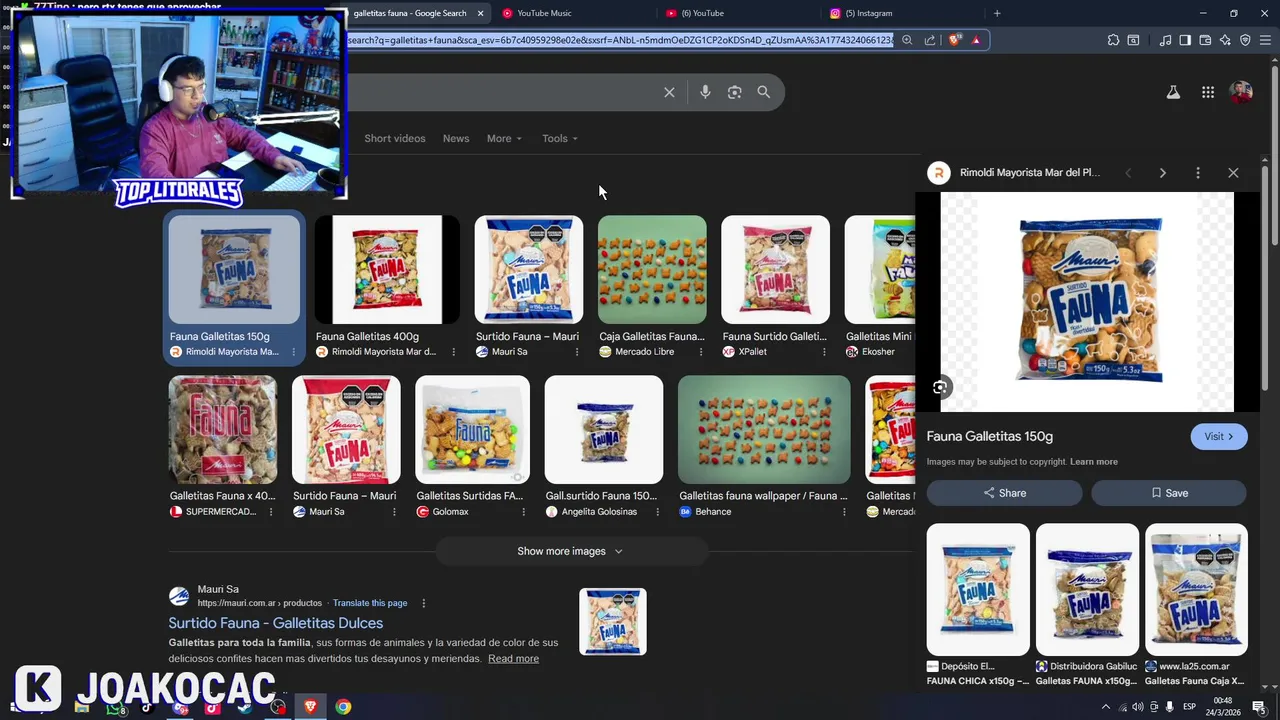Viewport: 1280px width, 720px height.
Task: Open Brave Shields lion icon
Action: pyautogui.click(x=955, y=40)
